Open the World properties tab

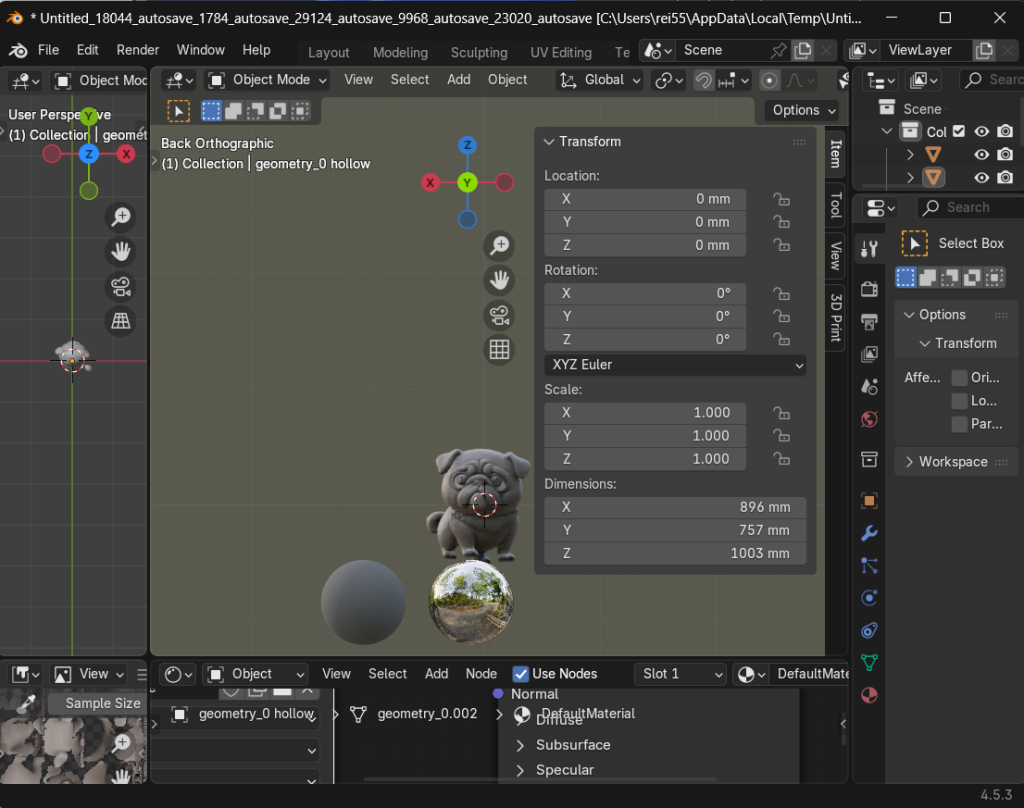tap(869, 420)
